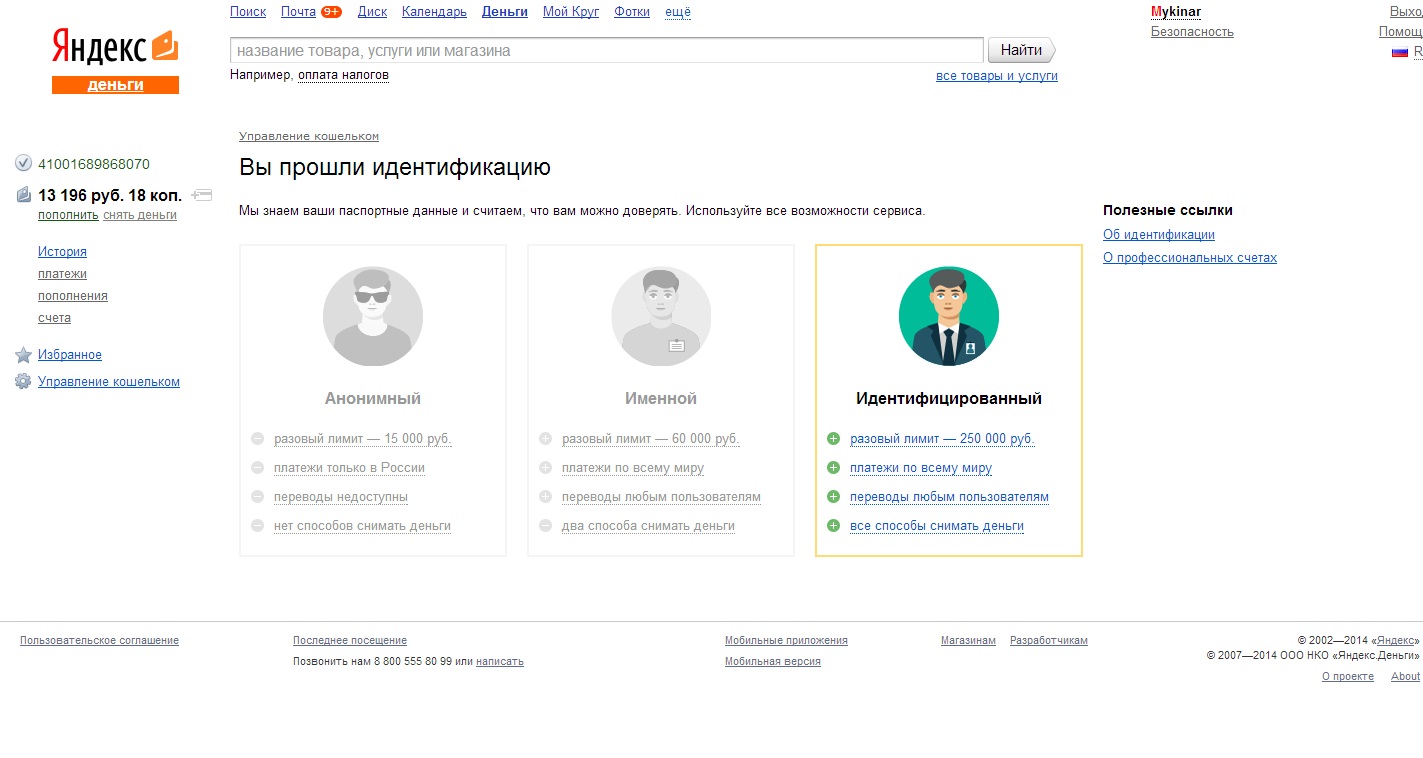
Task: Click the Mykinar username link
Action: click(1176, 12)
